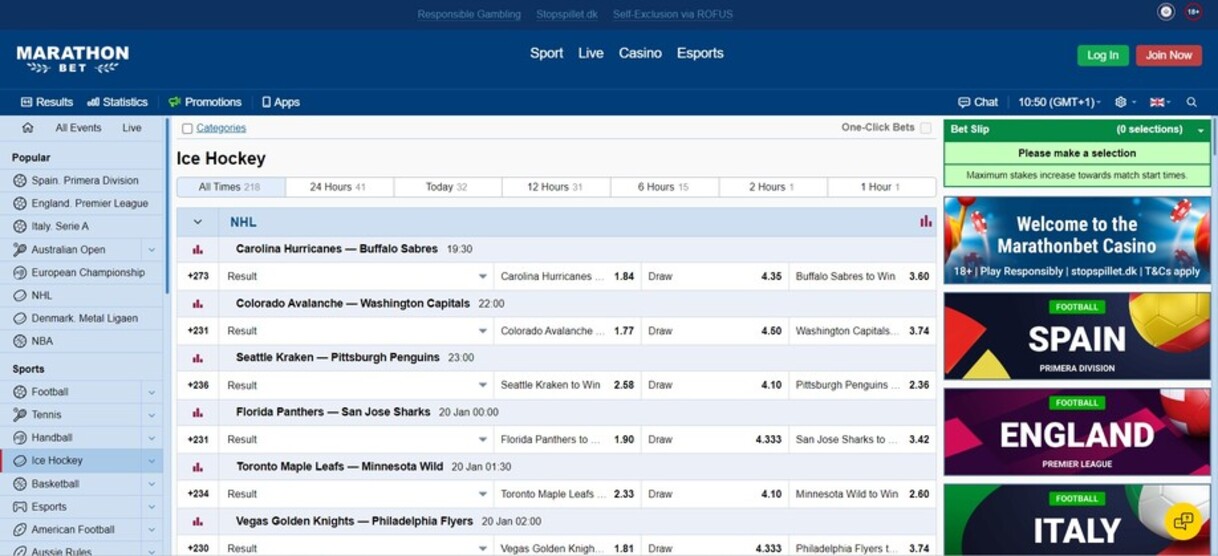Open Marathonbet Casino welcome banner
Screen dimensions: 1218x556
click(1077, 240)
